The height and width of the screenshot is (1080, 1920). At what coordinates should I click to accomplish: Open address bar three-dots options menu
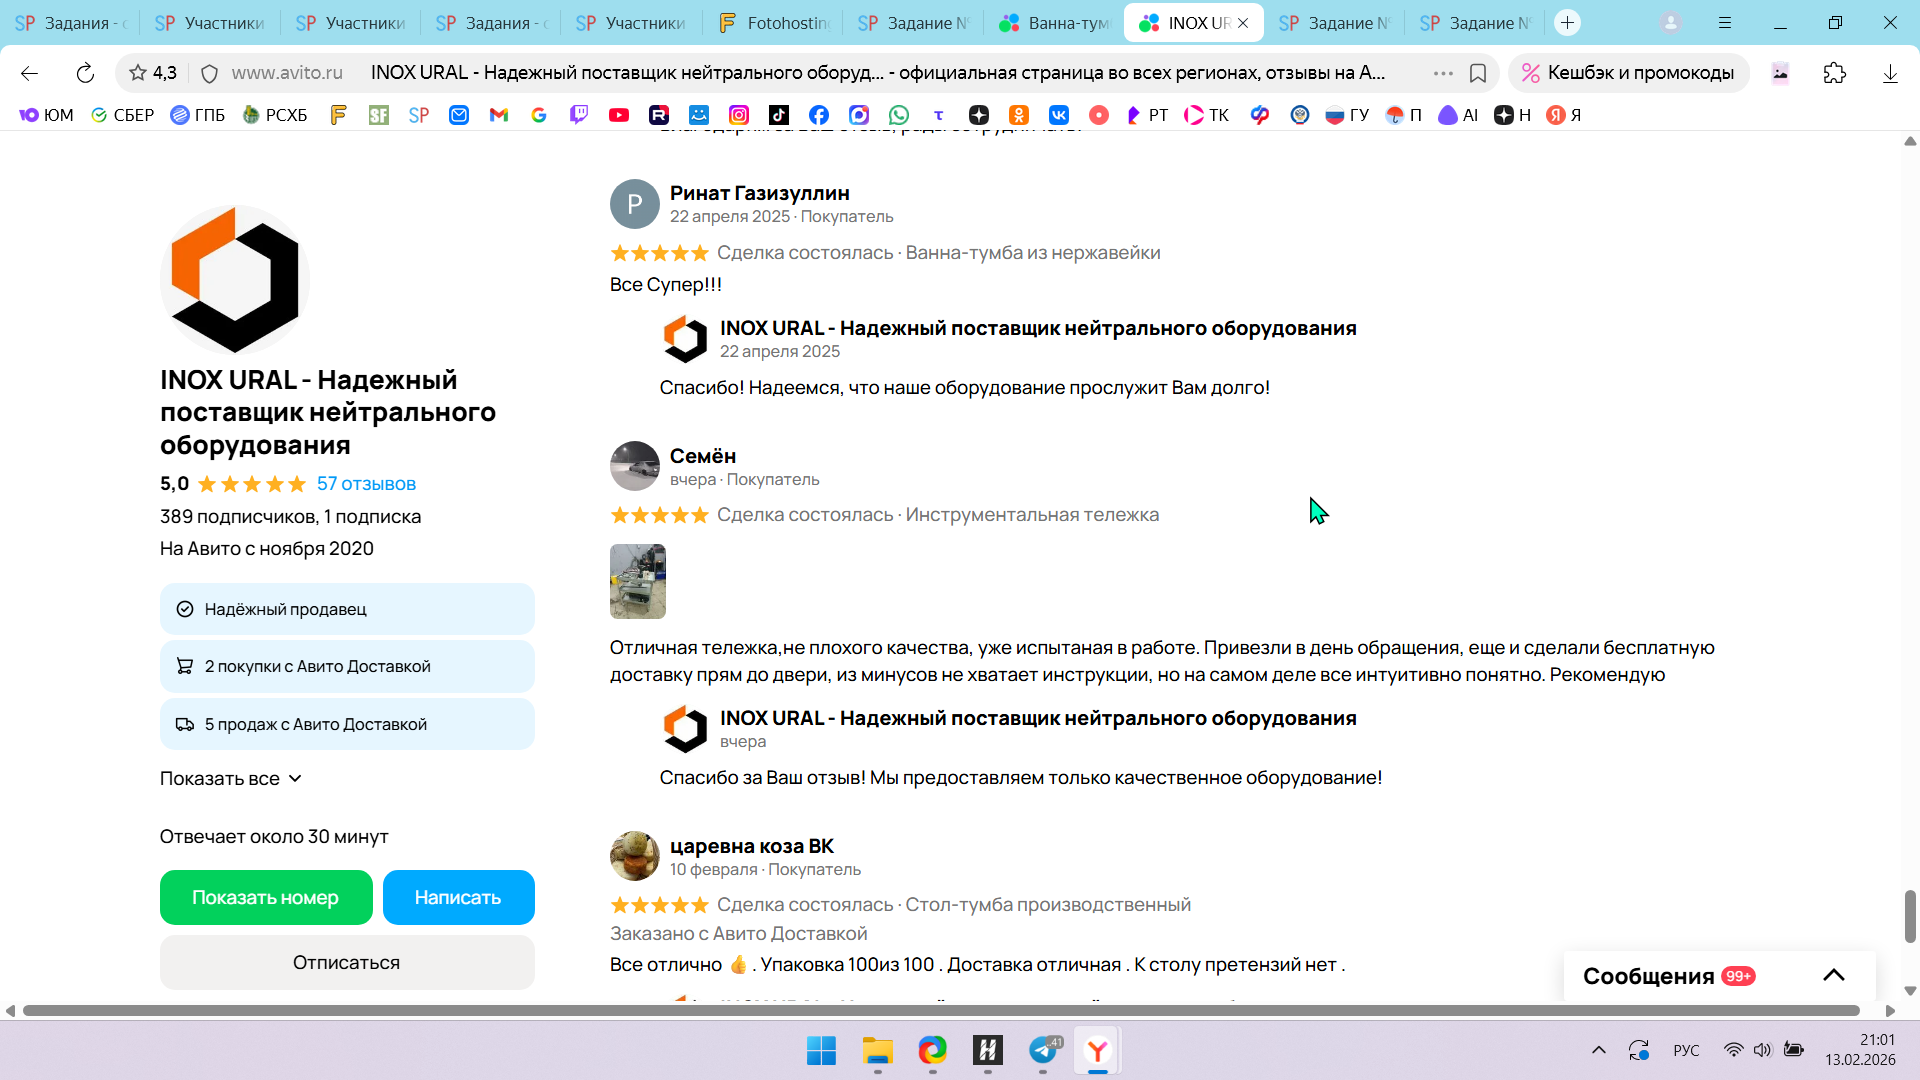click(1443, 73)
